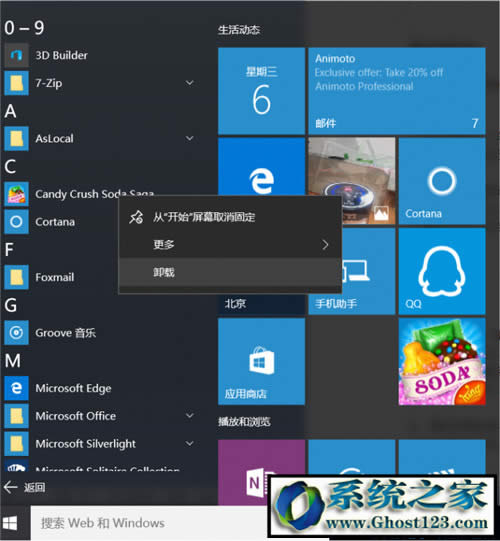Click the letter F section header
Image resolution: width=500 pixels, height=541 pixels.
tap(9, 249)
